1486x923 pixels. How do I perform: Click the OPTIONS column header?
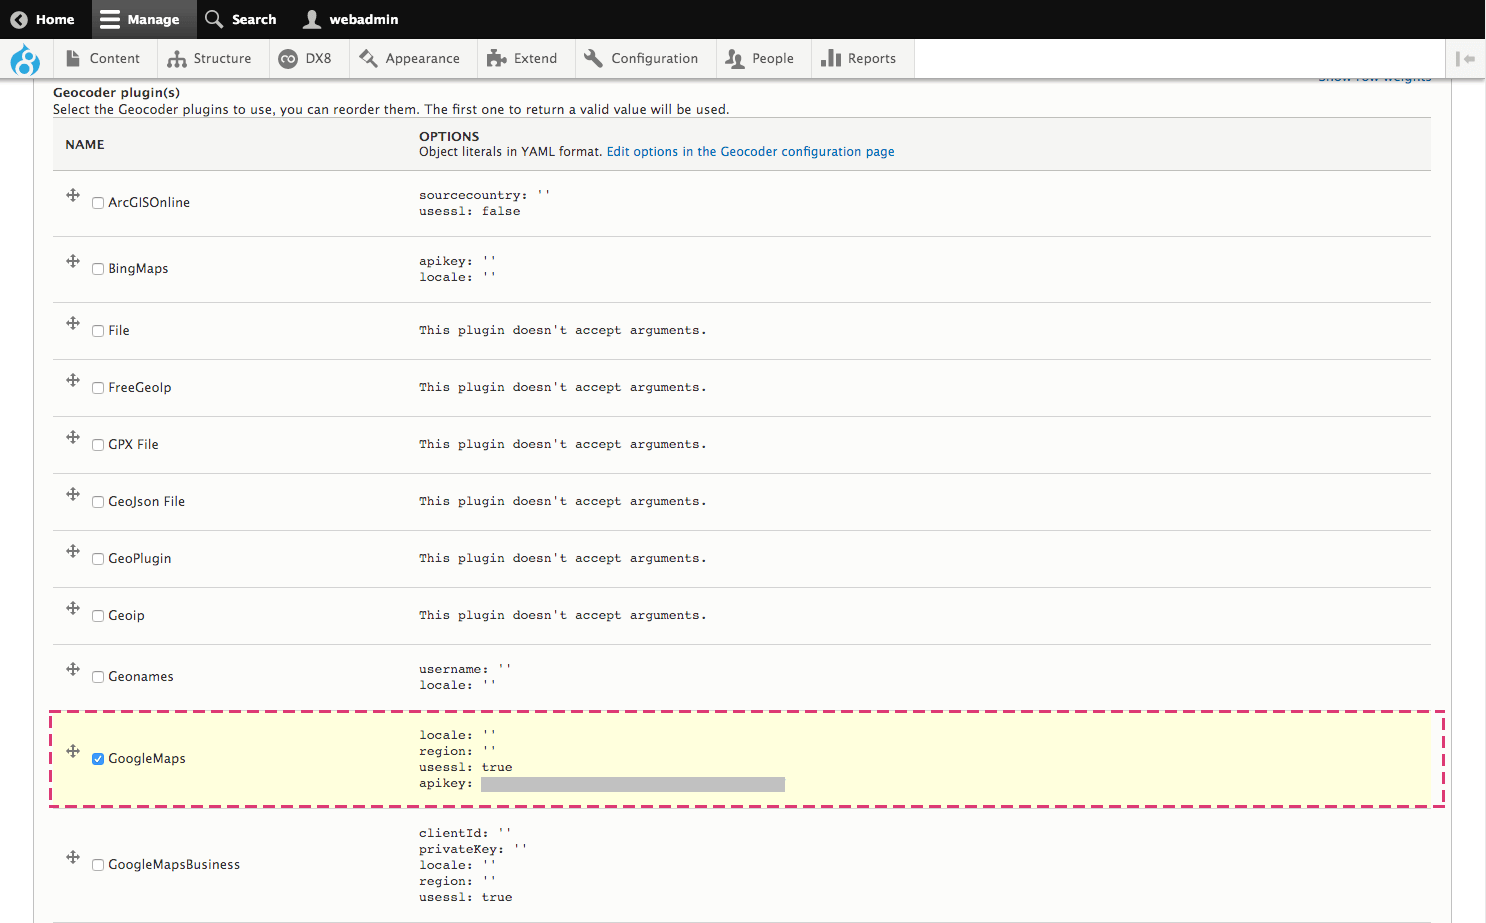[449, 136]
